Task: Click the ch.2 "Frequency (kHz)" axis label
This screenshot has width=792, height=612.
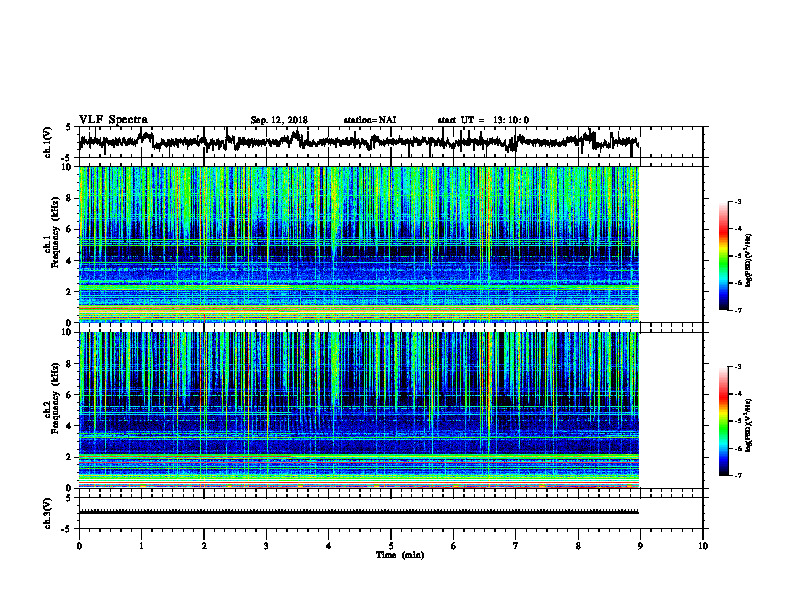Action: click(x=56, y=398)
